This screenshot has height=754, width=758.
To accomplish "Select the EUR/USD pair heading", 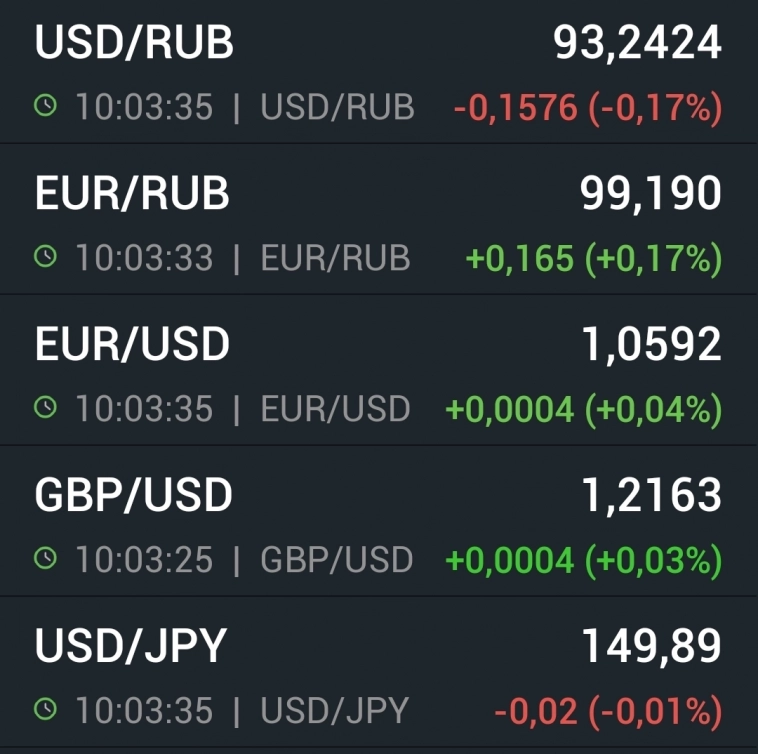I will [x=132, y=345].
